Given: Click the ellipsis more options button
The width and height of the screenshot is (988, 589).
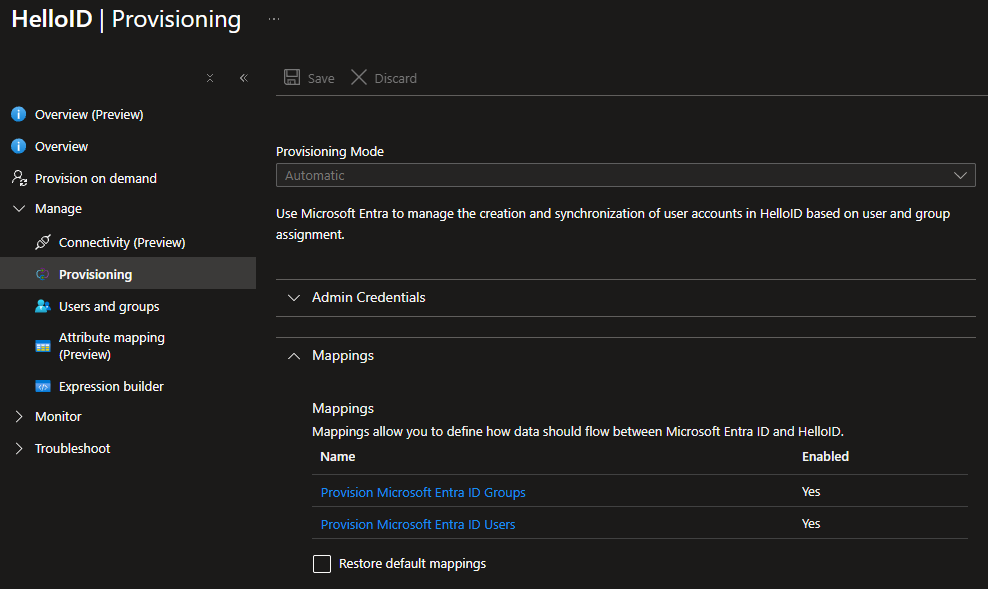Looking at the screenshot, I should [x=274, y=19].
